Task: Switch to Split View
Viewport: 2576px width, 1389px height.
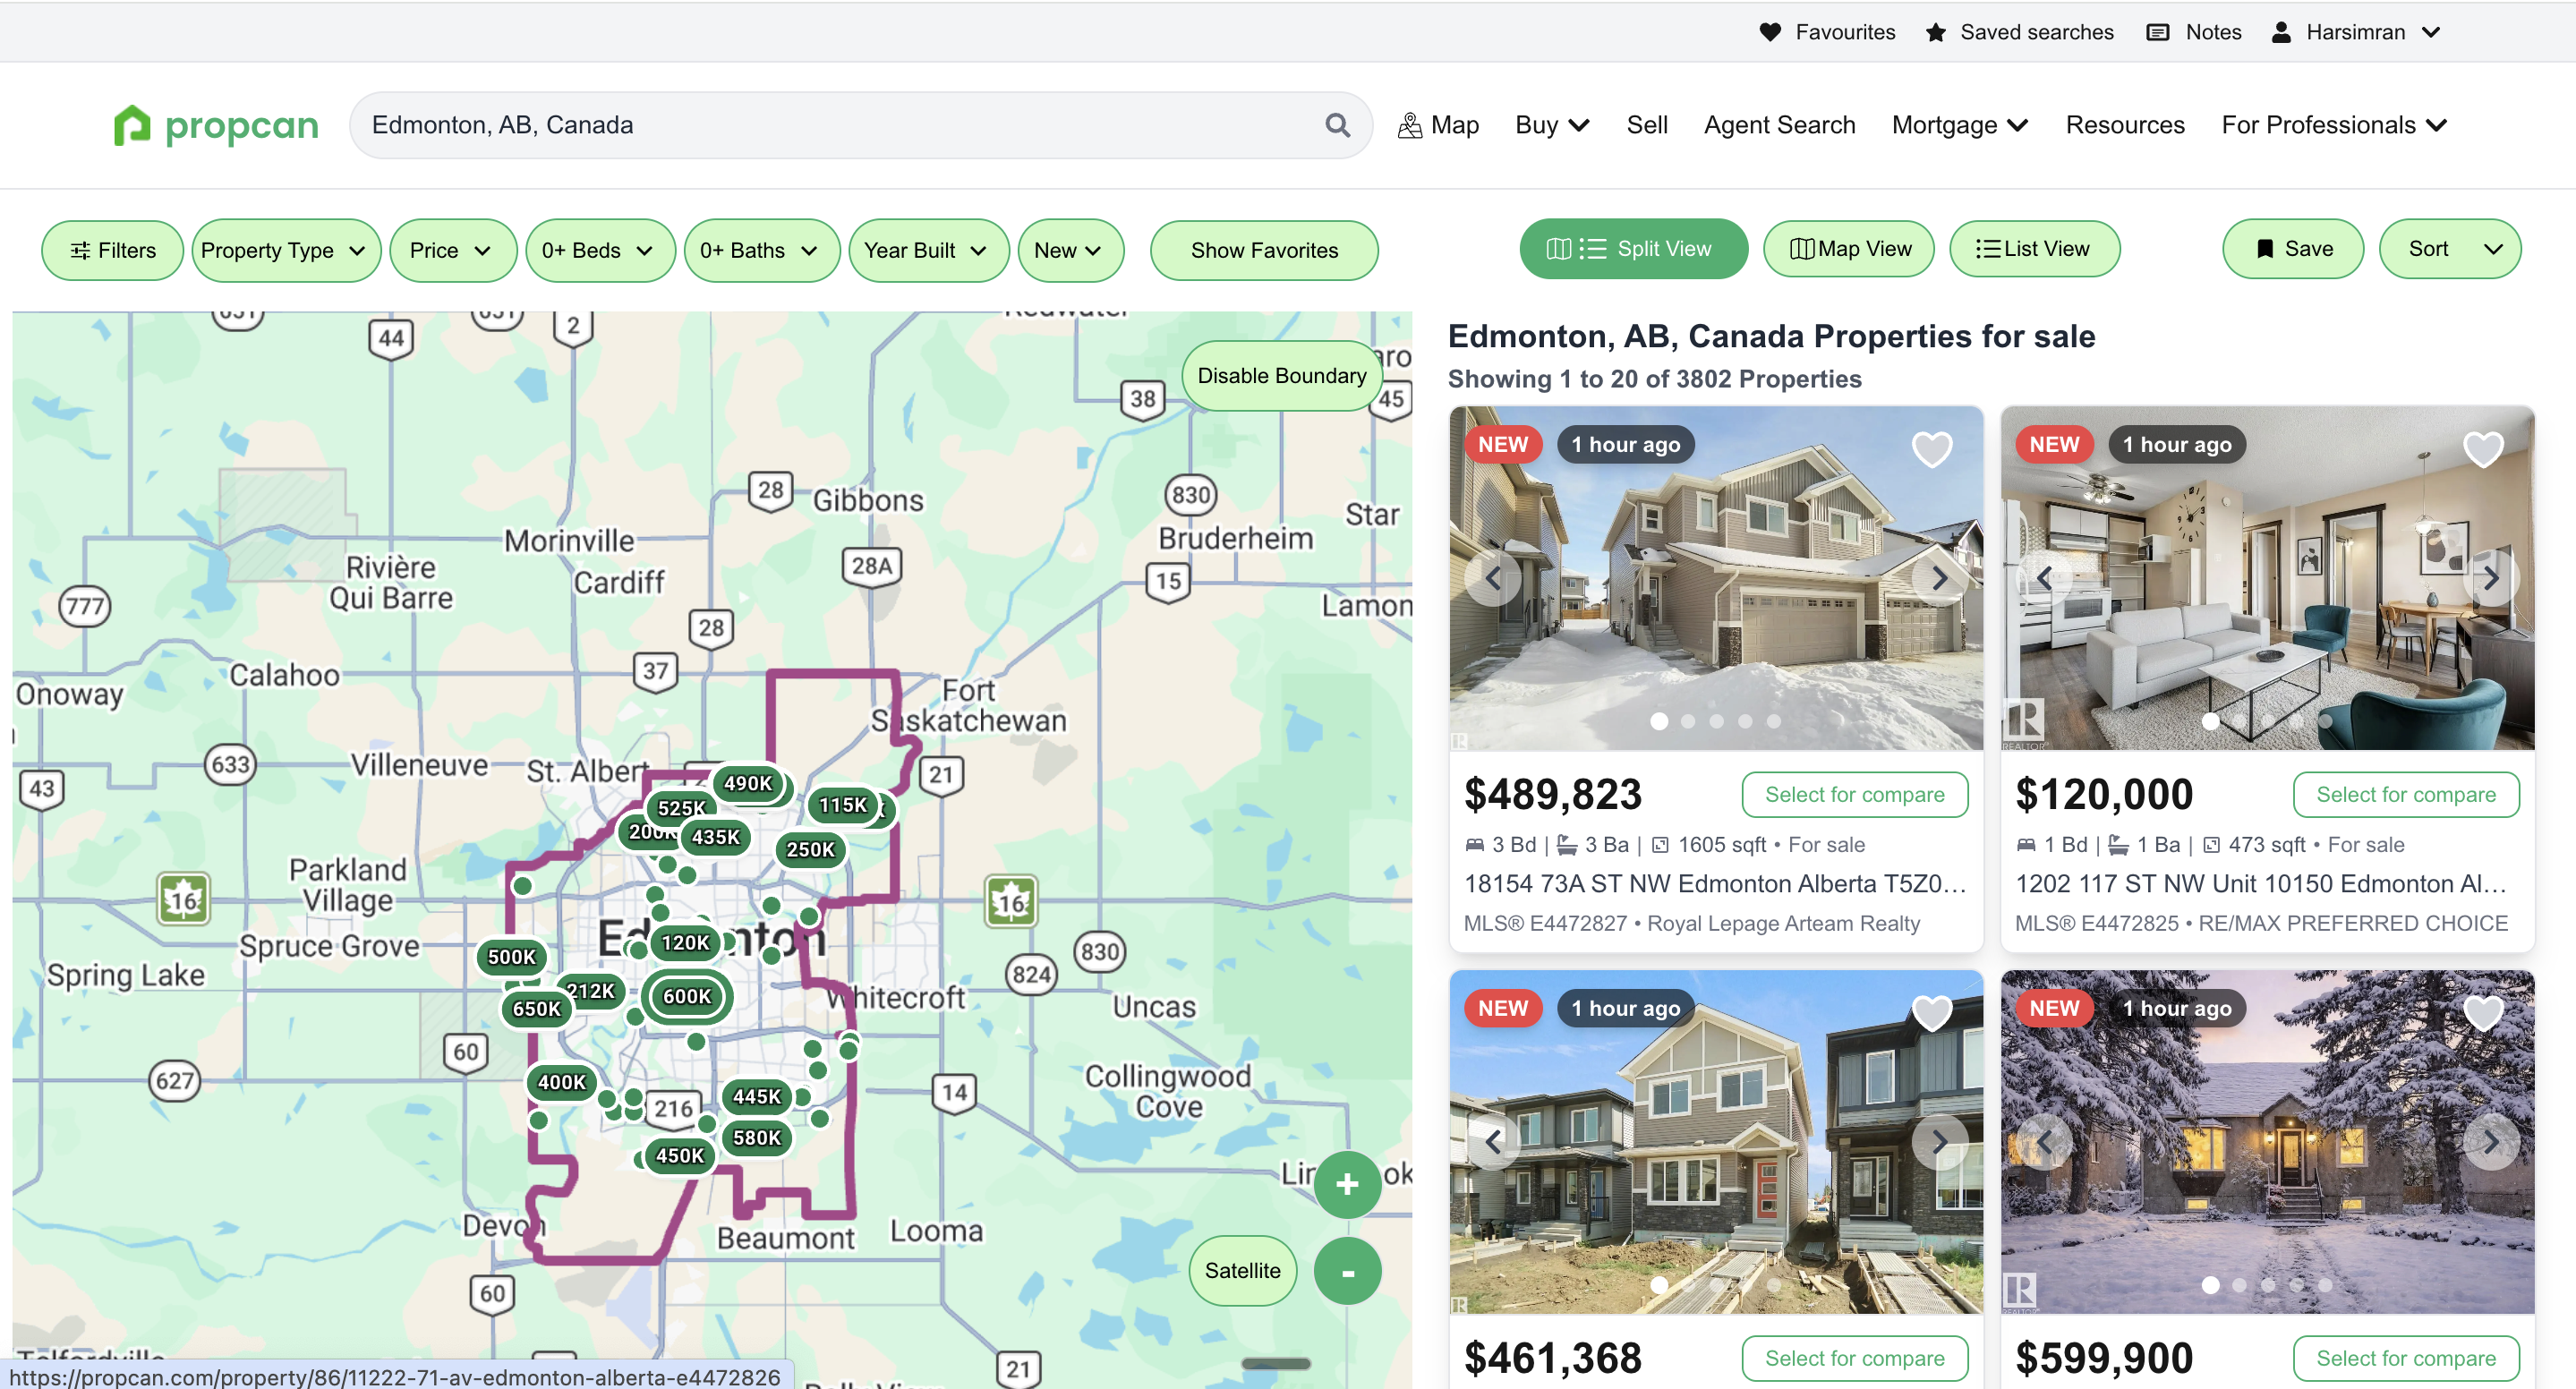Action: pyautogui.click(x=1634, y=248)
